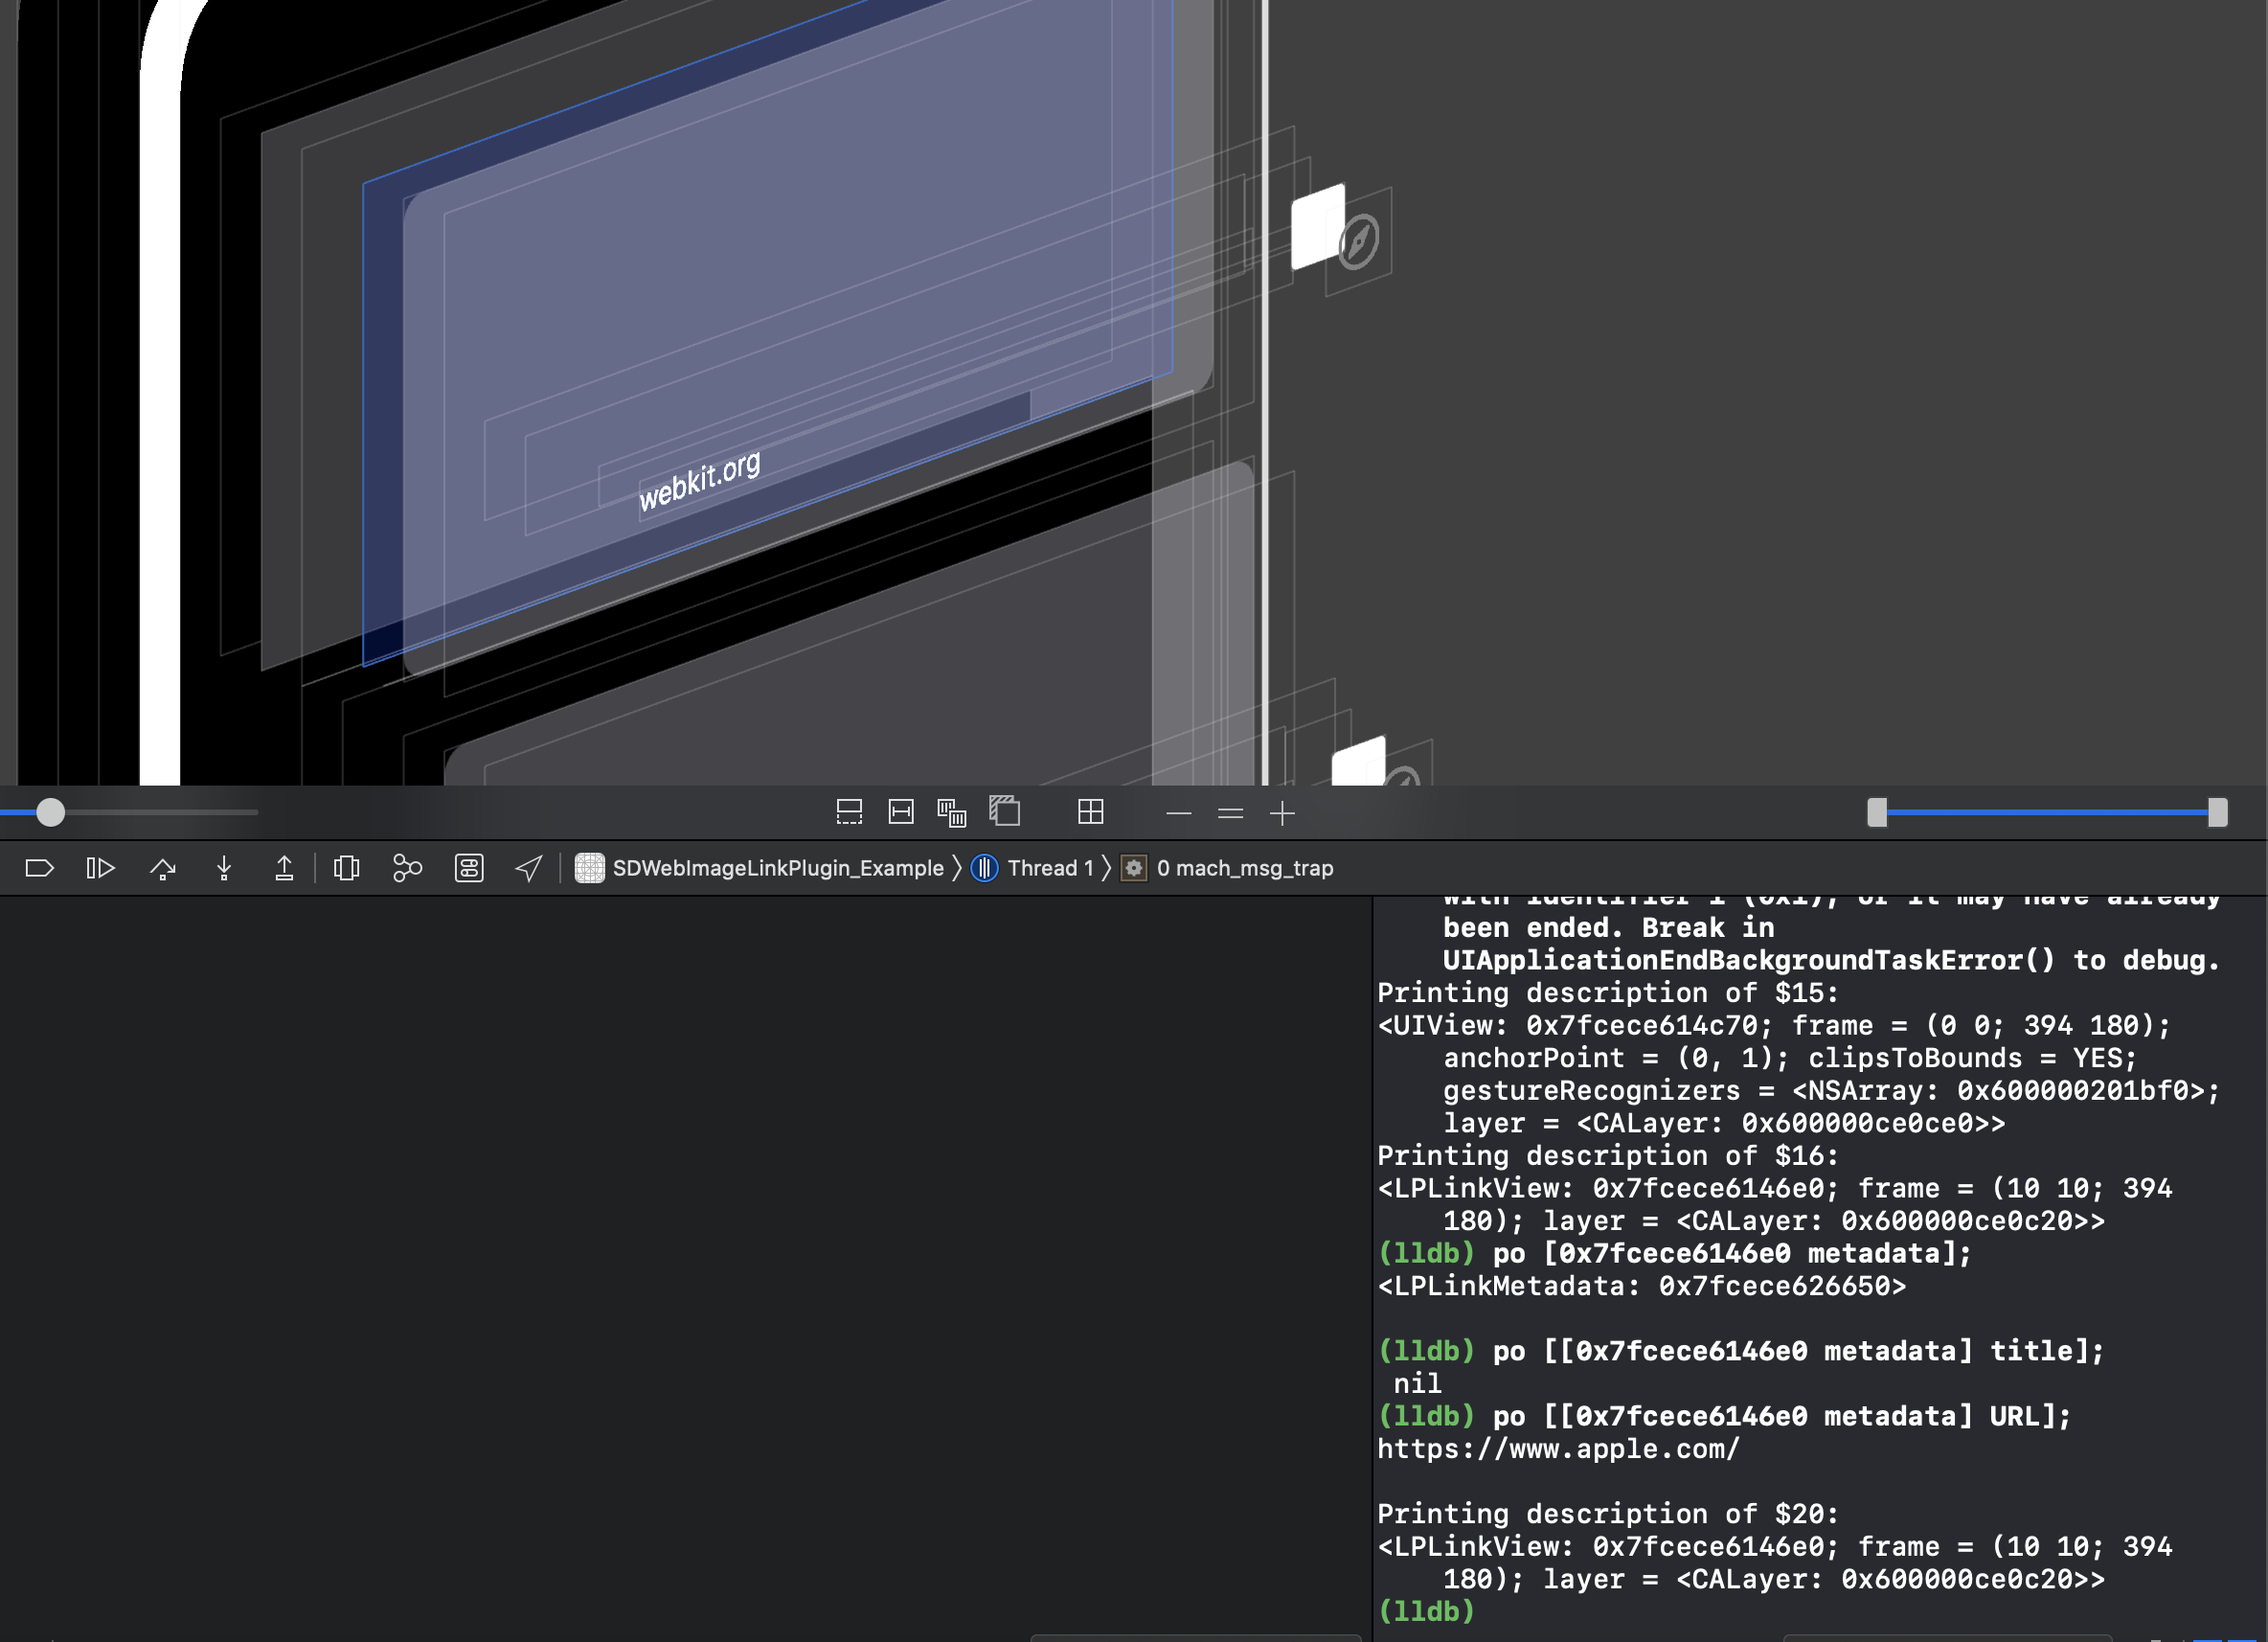Open the Environment Overrides icon

pyautogui.click(x=469, y=868)
